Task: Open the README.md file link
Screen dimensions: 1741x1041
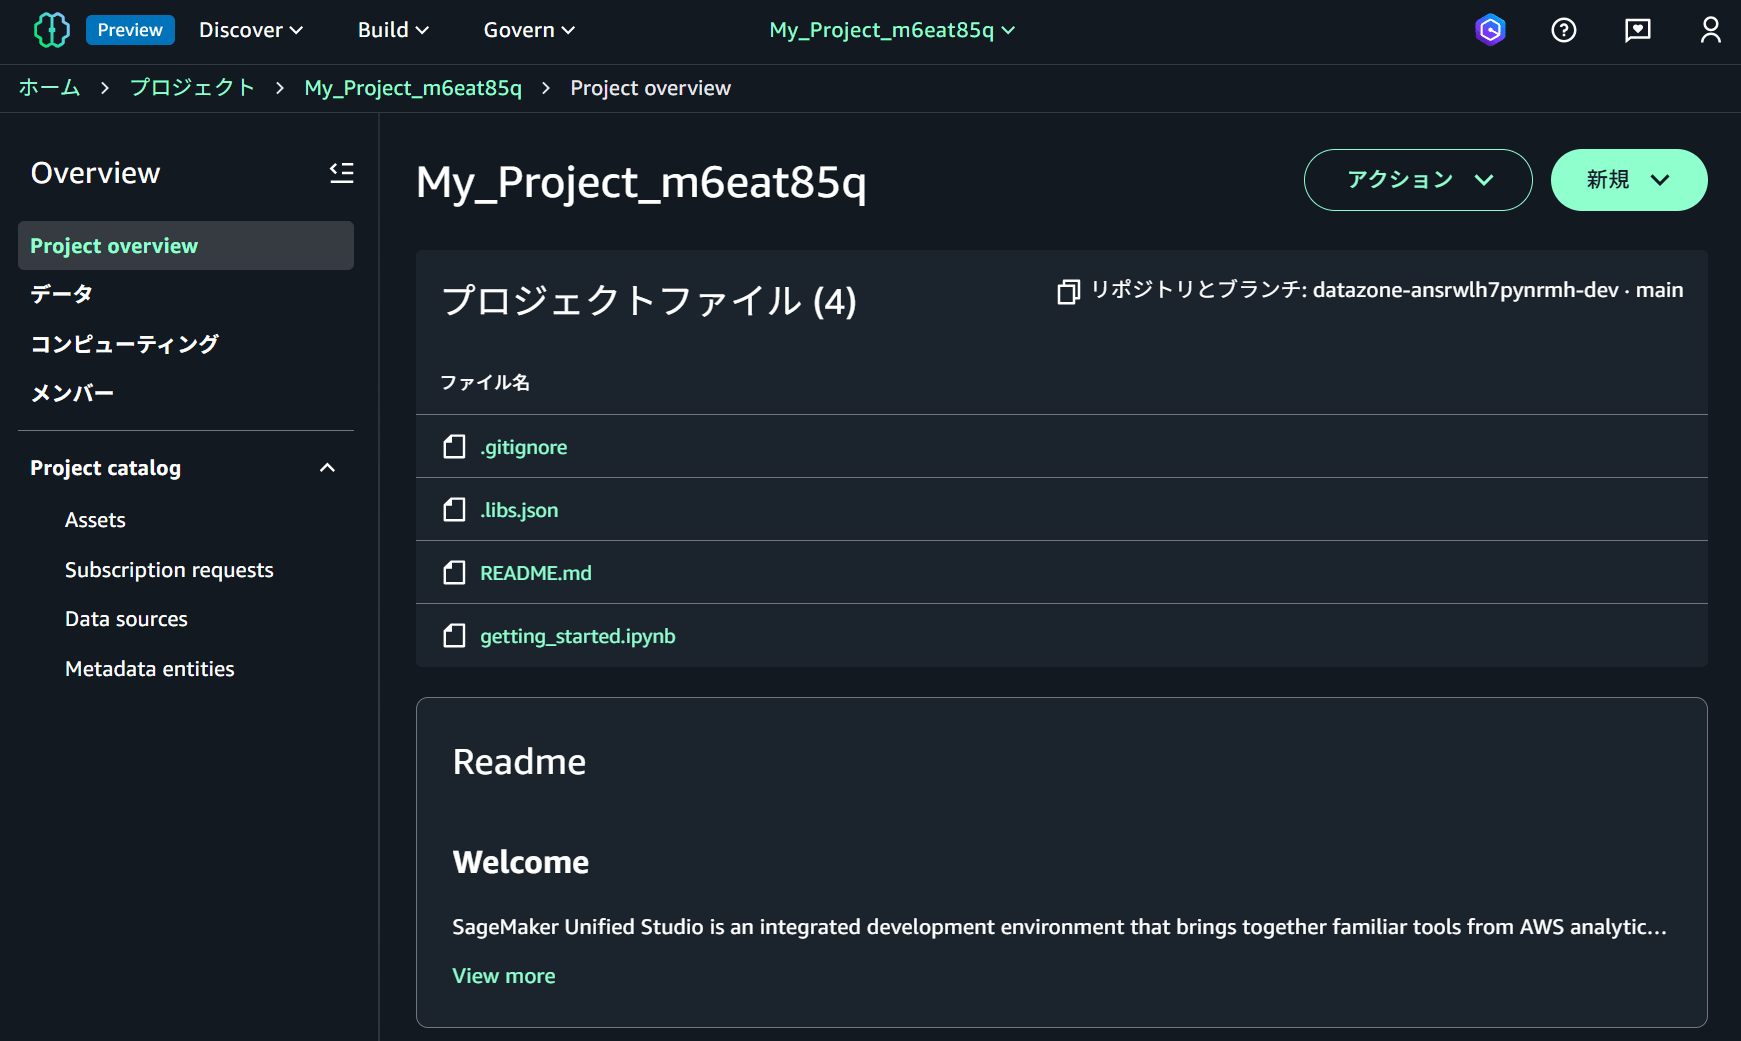Action: coord(536,573)
